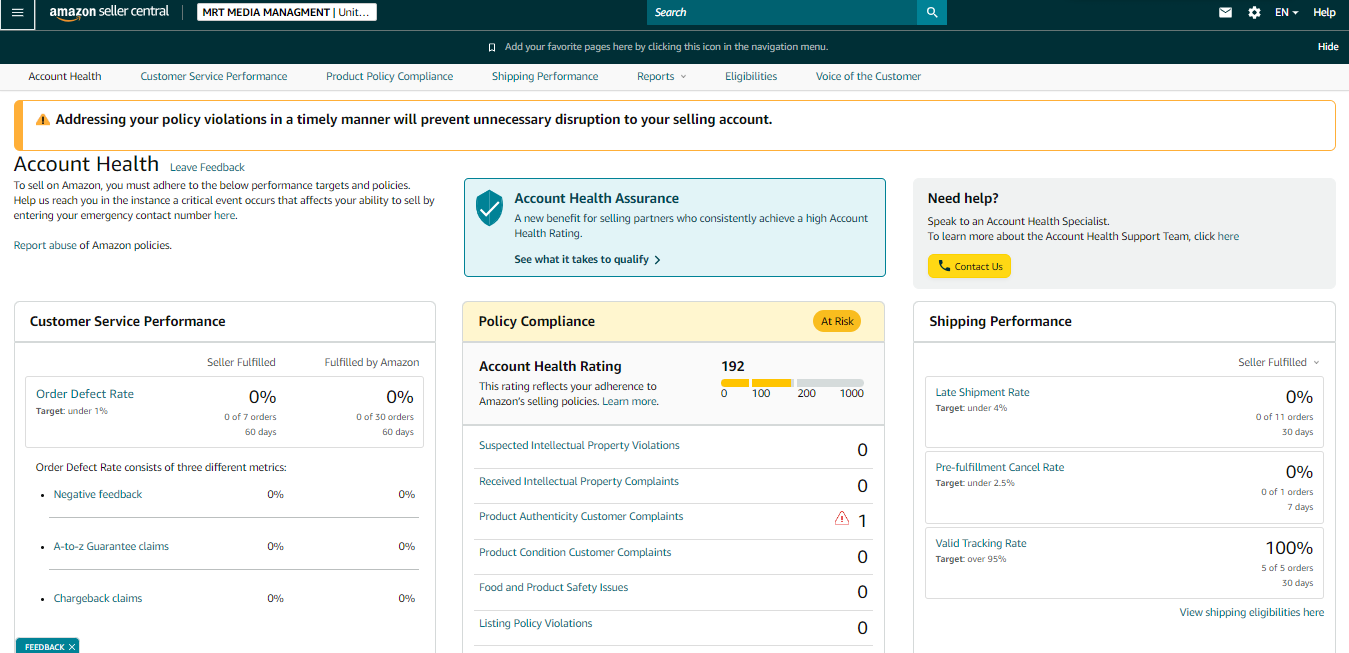Image resolution: width=1349 pixels, height=653 pixels.
Task: Click into the Search input field
Action: pos(782,12)
